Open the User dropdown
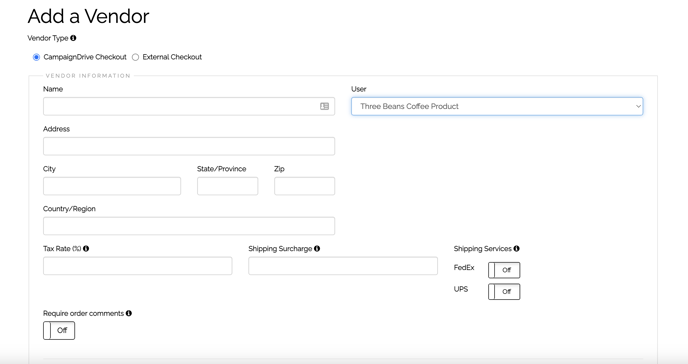The width and height of the screenshot is (688, 364). 497,106
